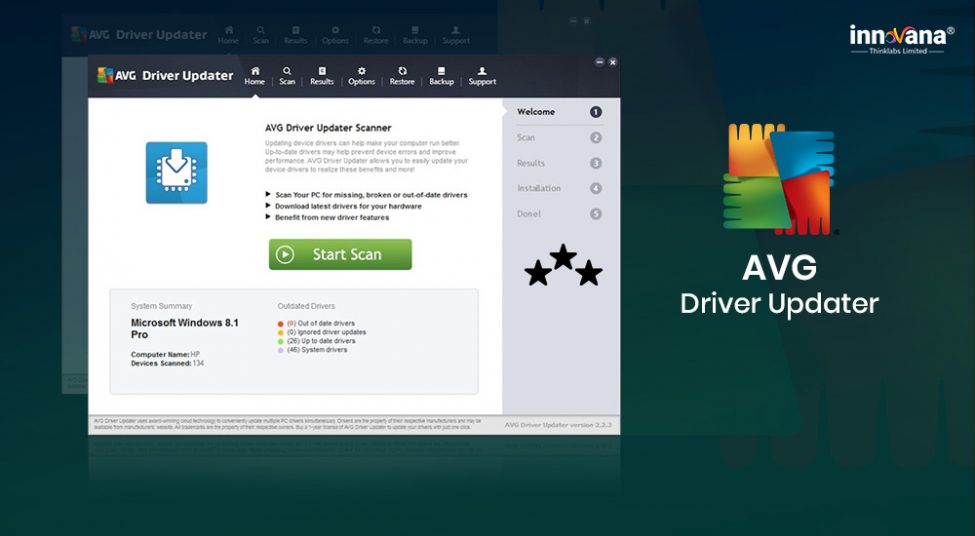This screenshot has height=536, width=975.
Task: Click Backup in the background AVG window
Action: (x=415, y=35)
